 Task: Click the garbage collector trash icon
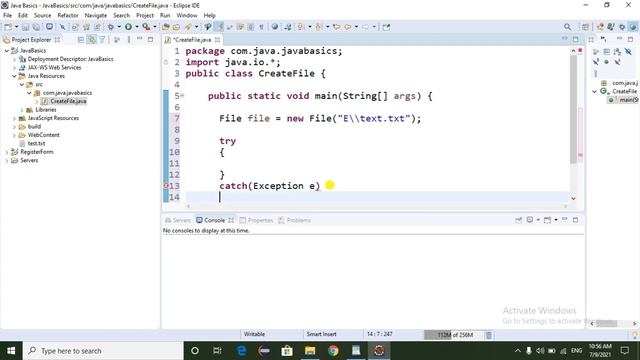(x=489, y=335)
